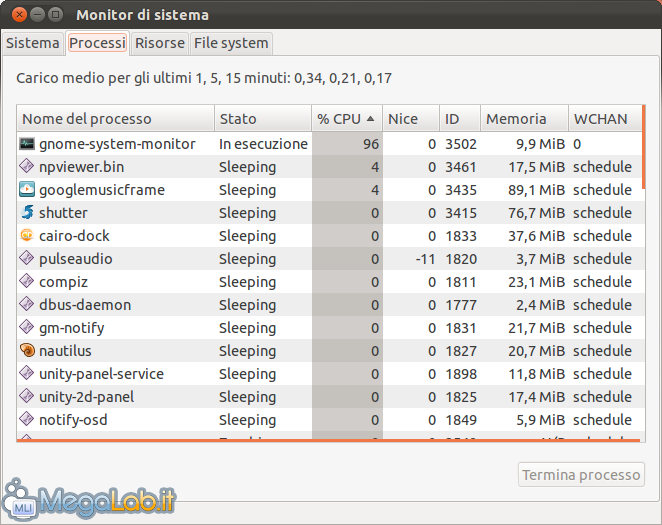Select the nautilus process name

tap(65, 351)
